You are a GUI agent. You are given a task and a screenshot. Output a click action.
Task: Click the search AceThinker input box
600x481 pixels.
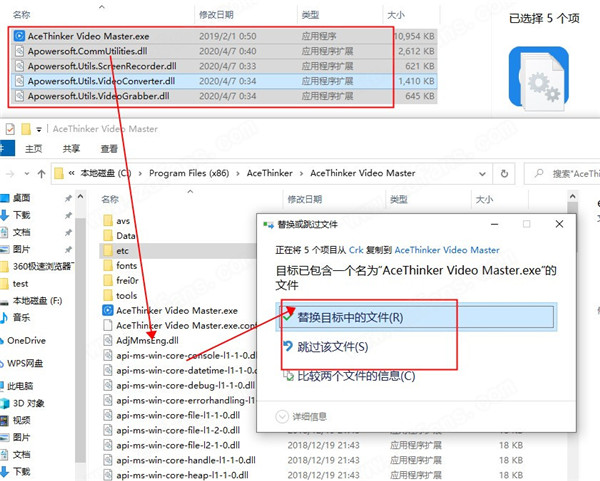(562, 174)
